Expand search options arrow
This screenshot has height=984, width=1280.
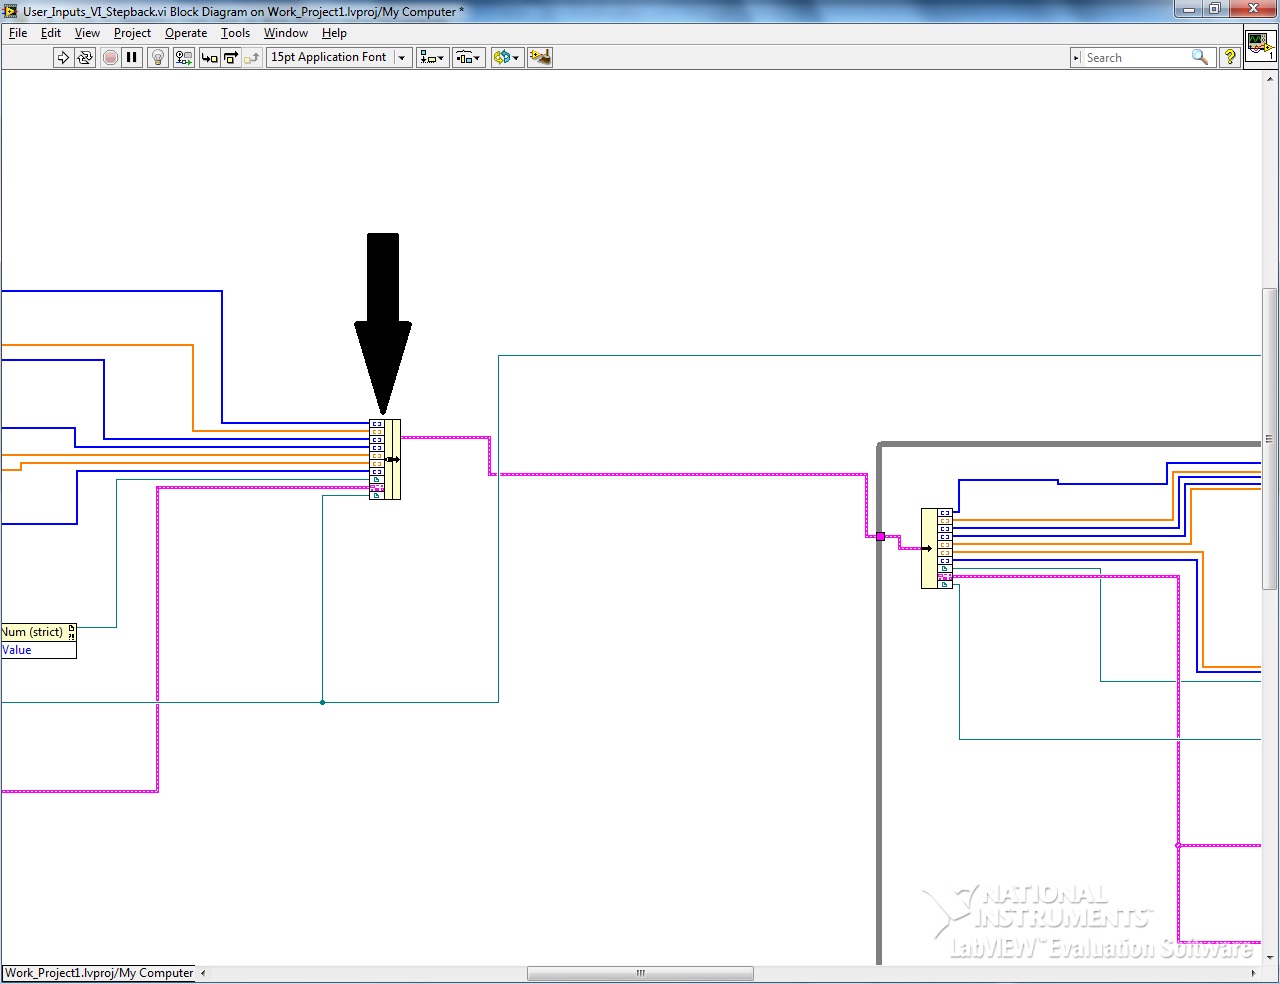(x=1077, y=58)
